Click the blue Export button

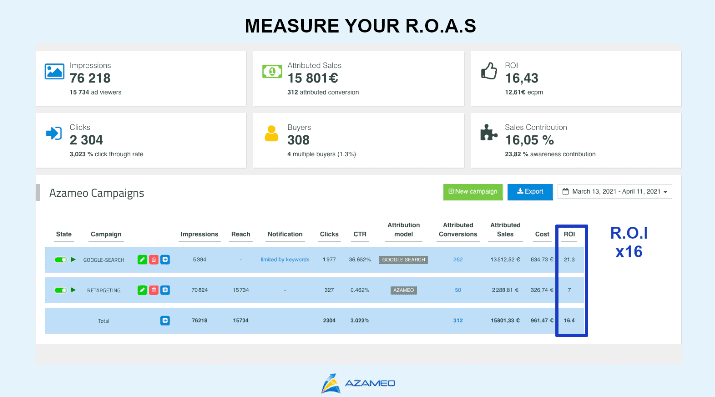(x=530, y=192)
